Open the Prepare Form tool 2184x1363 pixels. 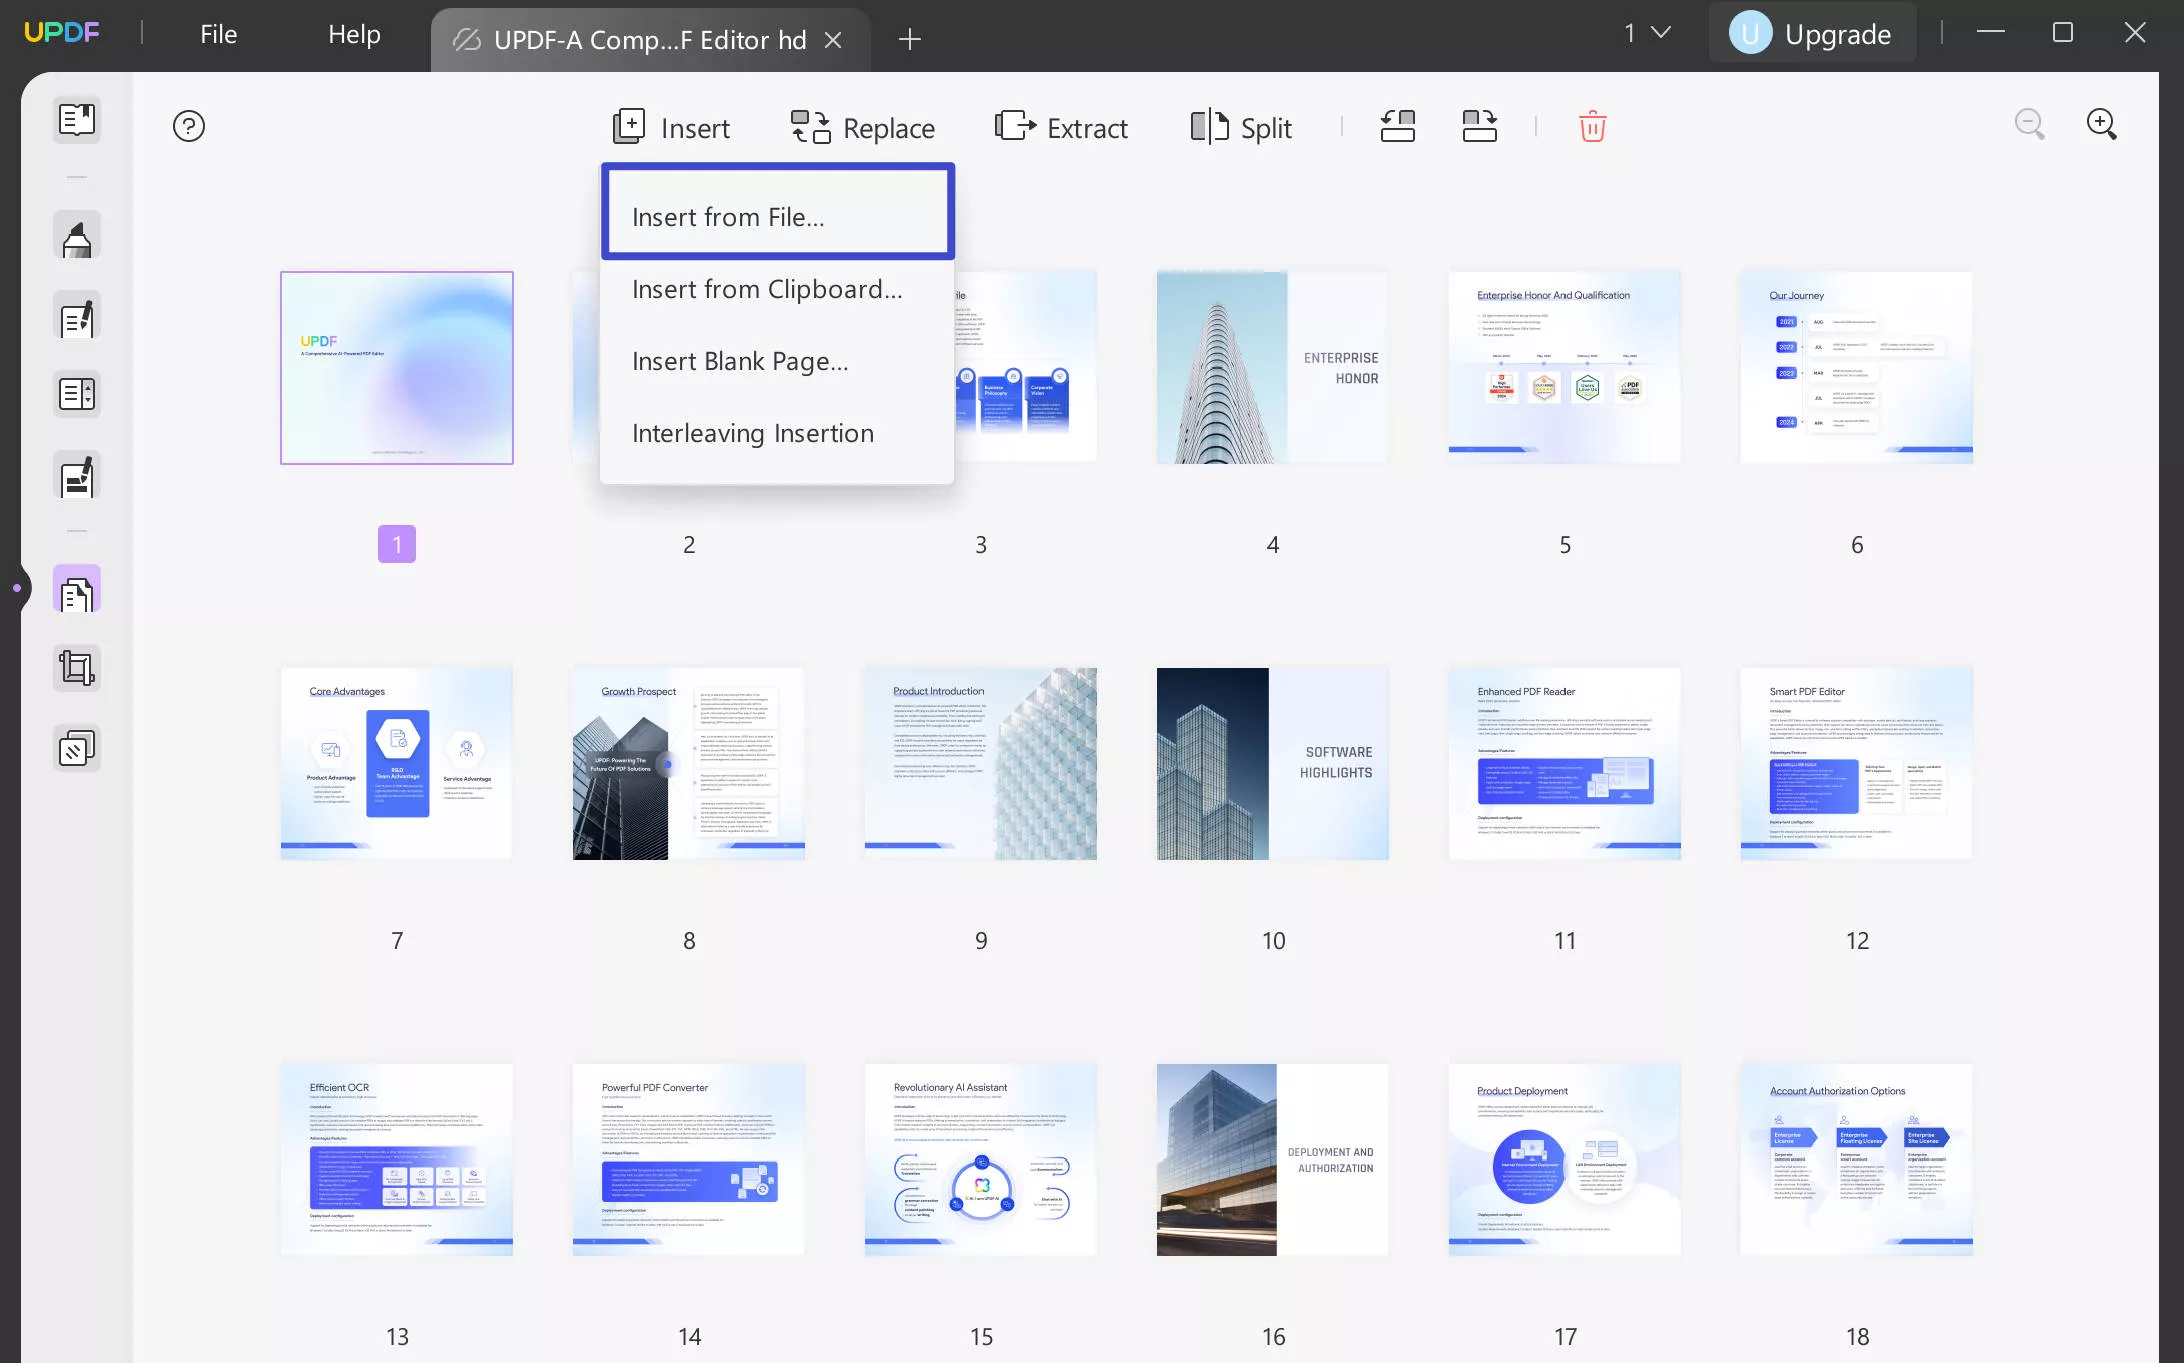[x=77, y=394]
